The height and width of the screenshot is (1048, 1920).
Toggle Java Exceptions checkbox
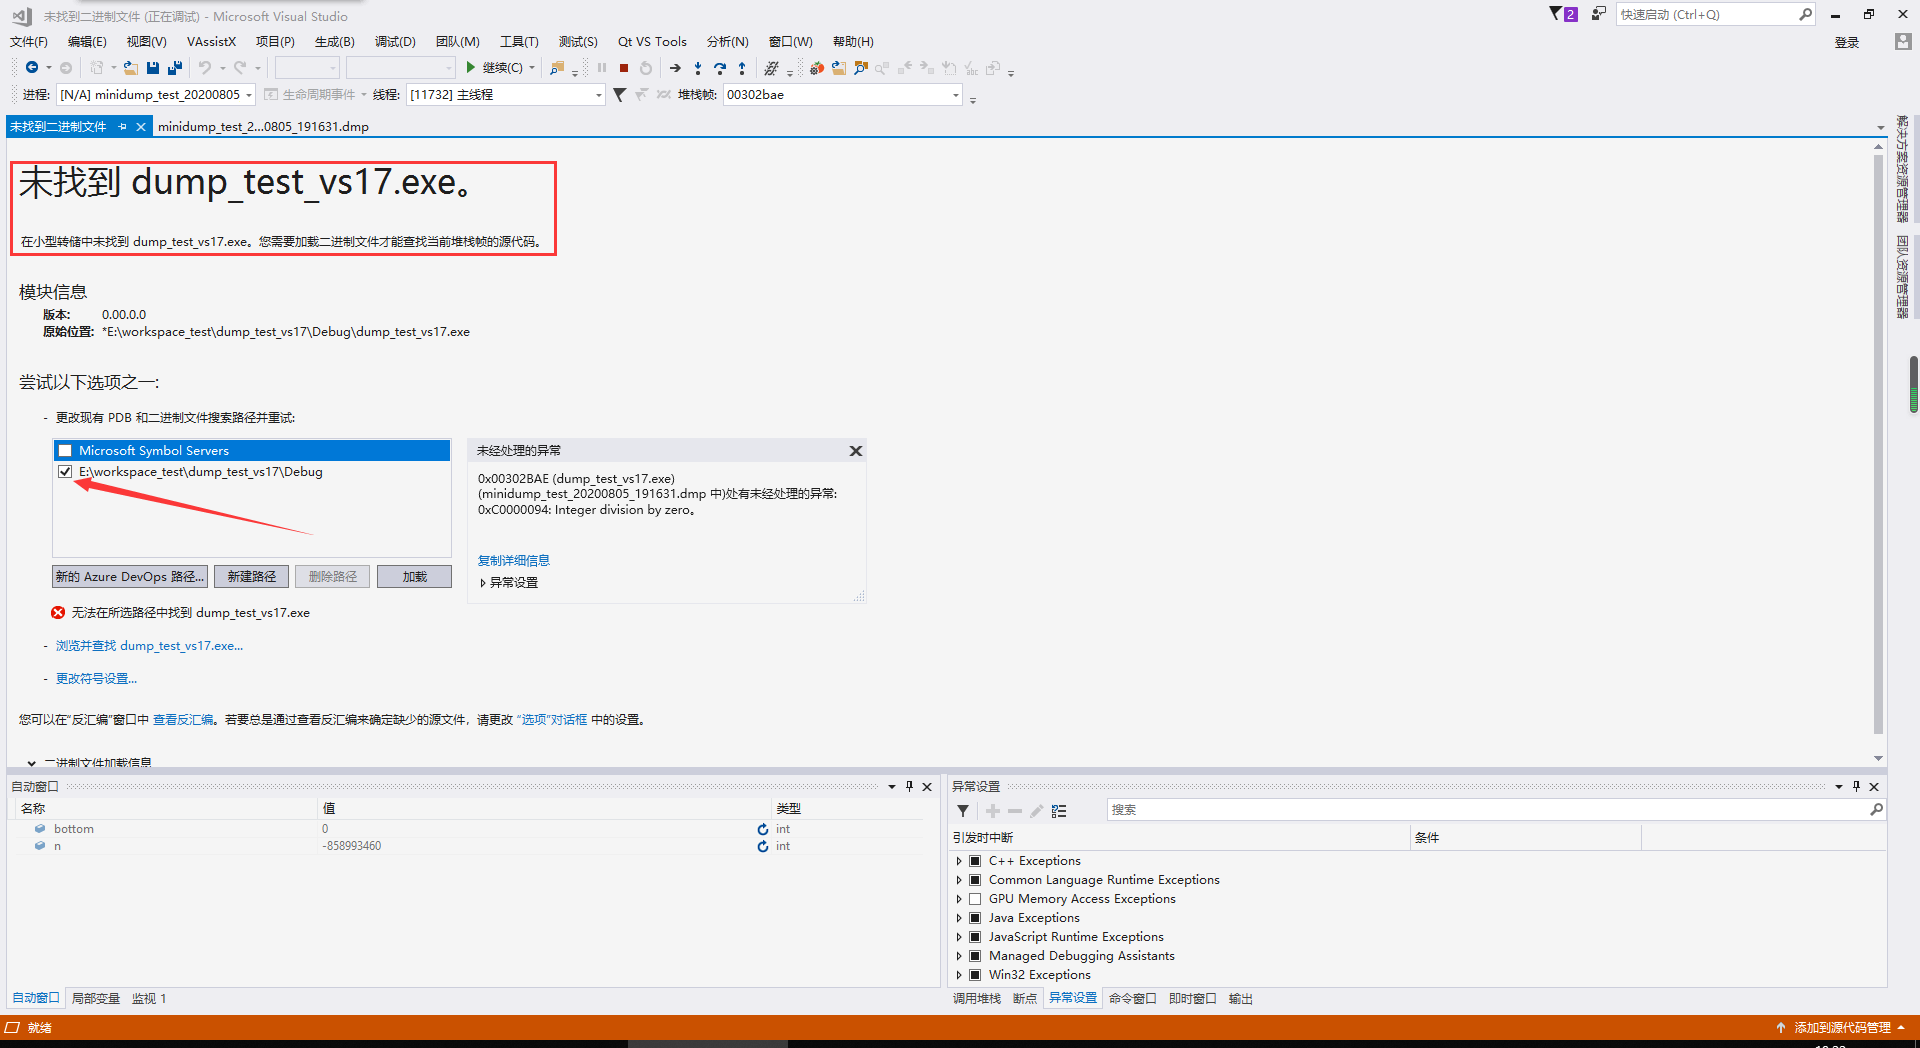[x=975, y=918]
